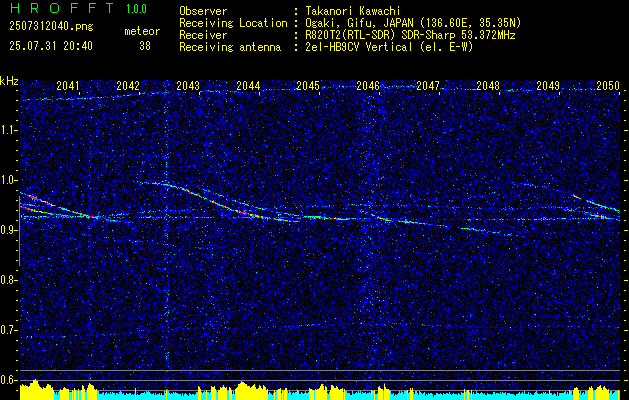This screenshot has height=400, width=629.
Task: Click the 1.0 frequency axis label
Action: [8, 180]
